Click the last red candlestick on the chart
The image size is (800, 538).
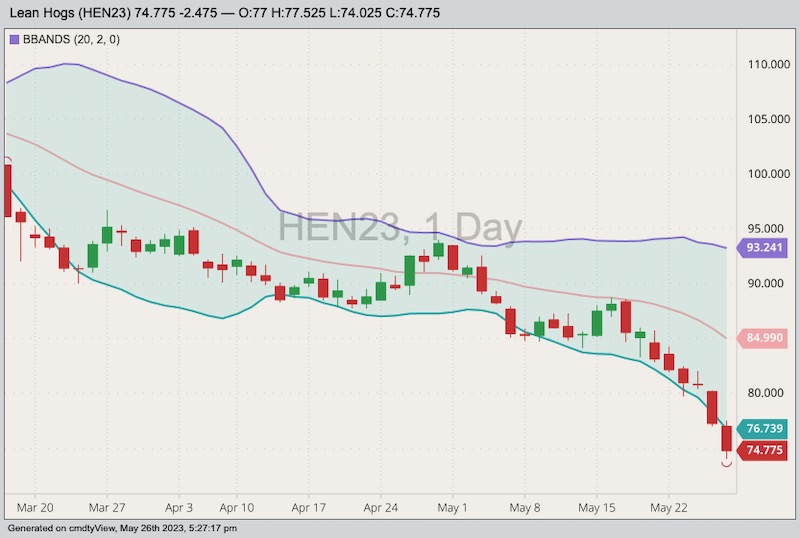[x=727, y=439]
